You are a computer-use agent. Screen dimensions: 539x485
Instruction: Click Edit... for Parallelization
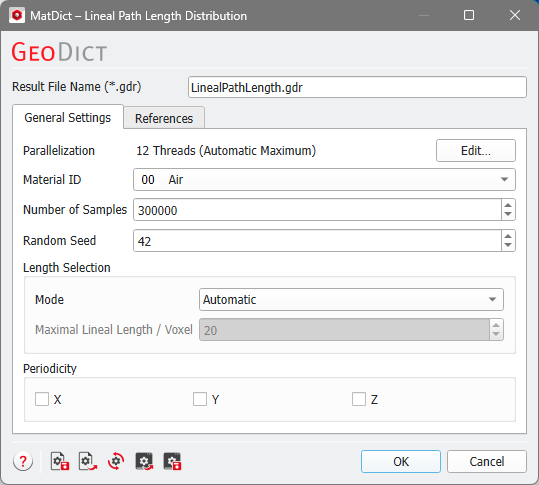click(476, 151)
